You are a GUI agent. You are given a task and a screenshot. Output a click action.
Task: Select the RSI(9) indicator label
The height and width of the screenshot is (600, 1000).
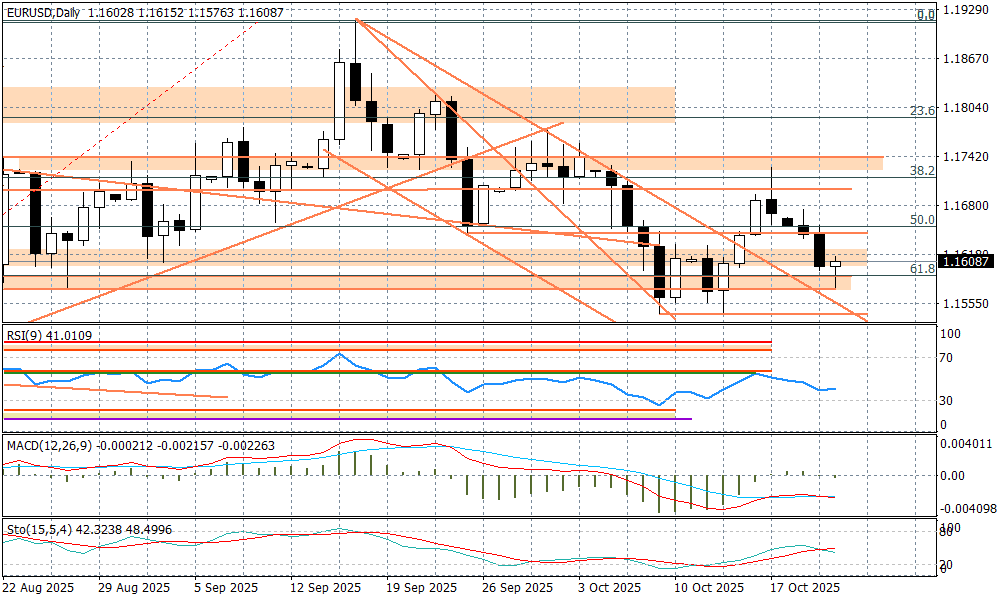[27, 336]
